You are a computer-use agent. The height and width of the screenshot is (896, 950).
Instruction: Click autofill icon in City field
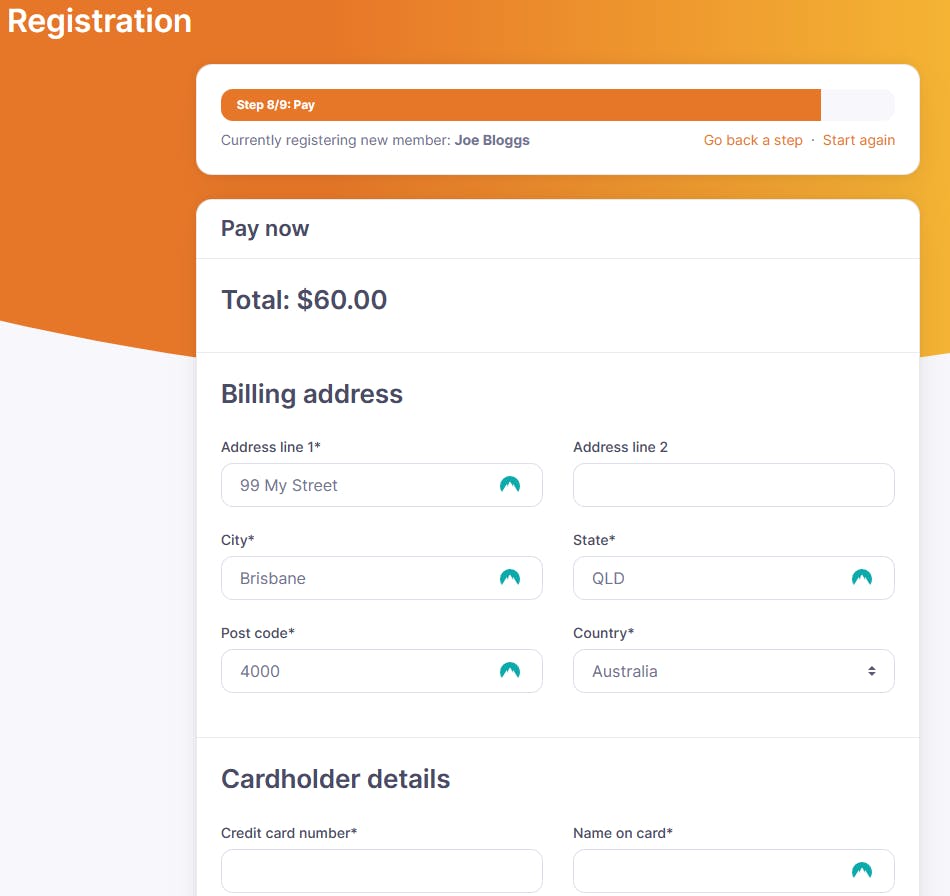[x=510, y=578]
